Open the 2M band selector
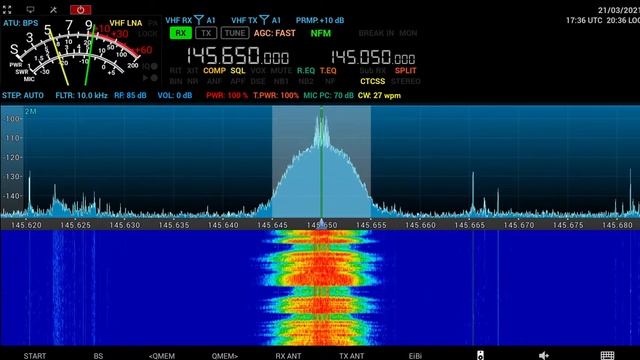 (30, 111)
